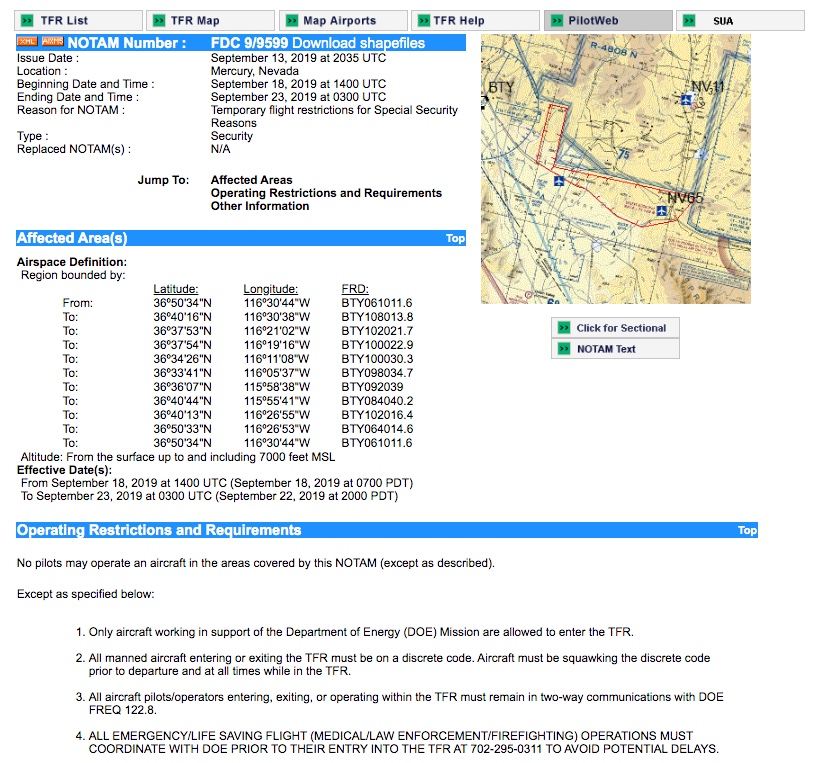Jump to Operating Restrictions and Requirements
The width and height of the screenshot is (814, 763).
(326, 193)
